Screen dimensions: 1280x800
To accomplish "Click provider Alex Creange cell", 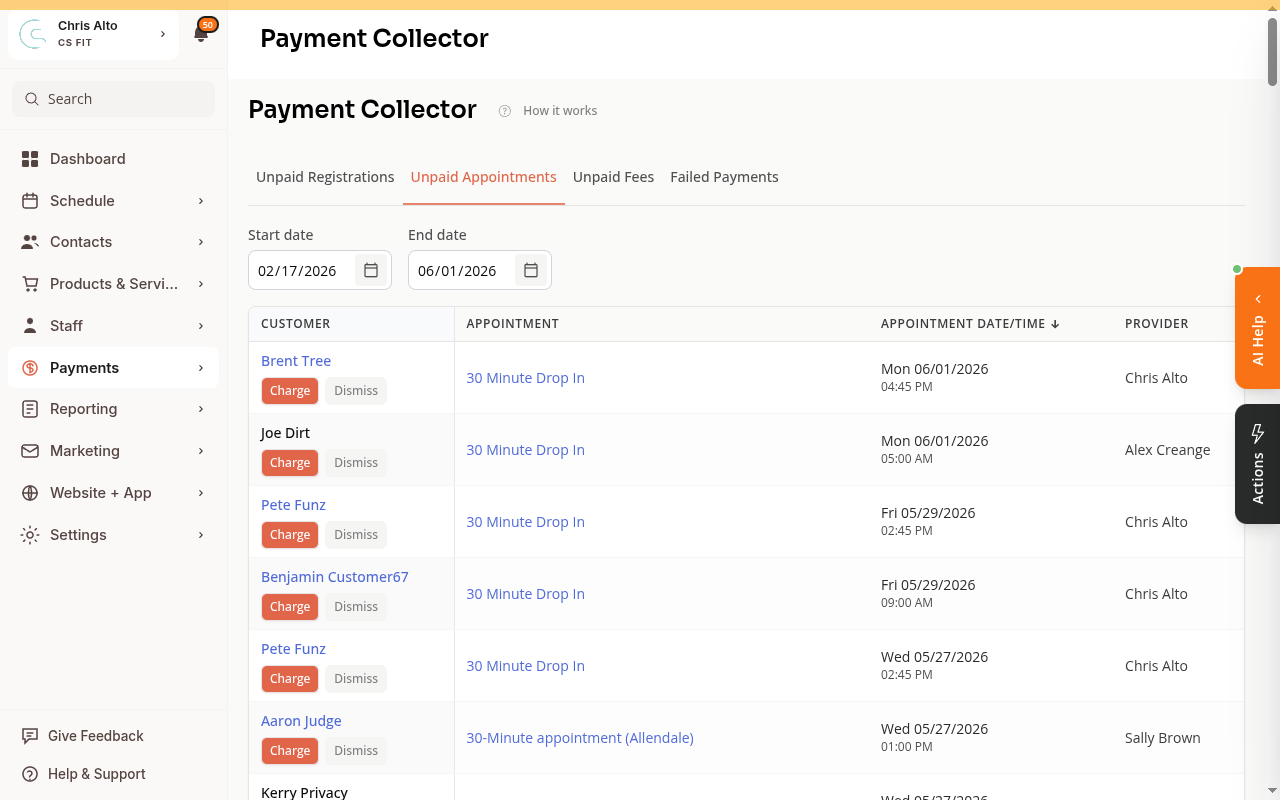I will pos(1168,450).
